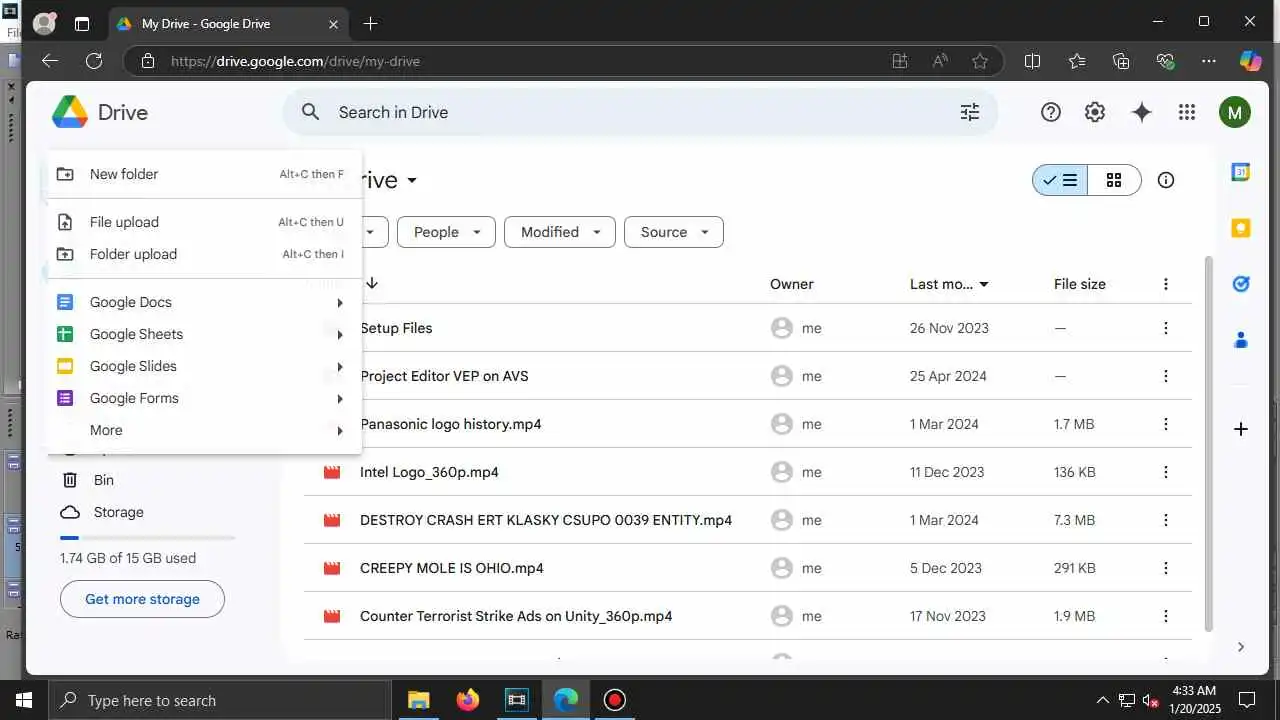Switch to grid layout view
Image resolution: width=1280 pixels, height=720 pixels.
[1114, 180]
